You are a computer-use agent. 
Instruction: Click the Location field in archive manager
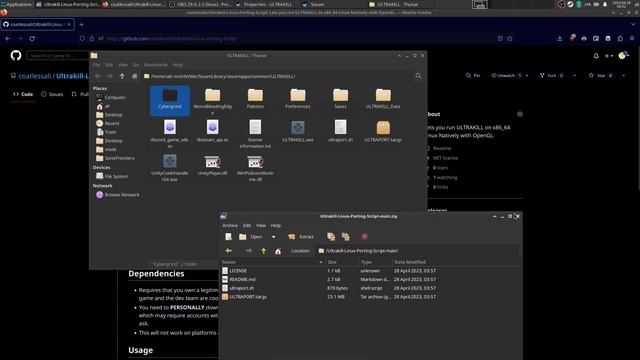coord(418,251)
